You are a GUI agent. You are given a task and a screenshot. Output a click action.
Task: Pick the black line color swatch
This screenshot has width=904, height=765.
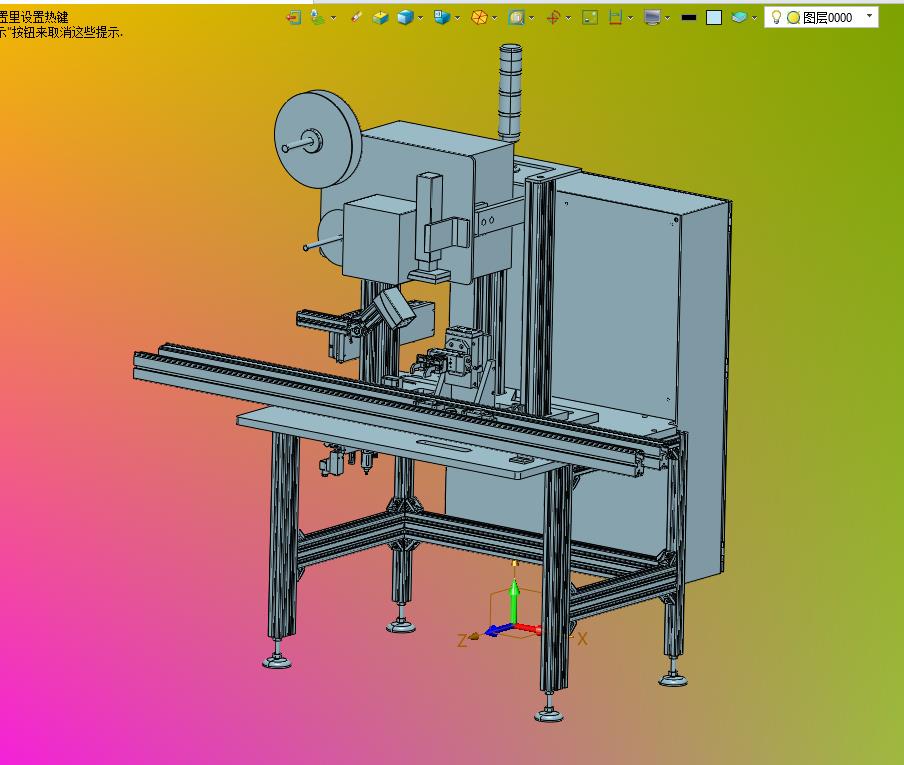tap(689, 18)
